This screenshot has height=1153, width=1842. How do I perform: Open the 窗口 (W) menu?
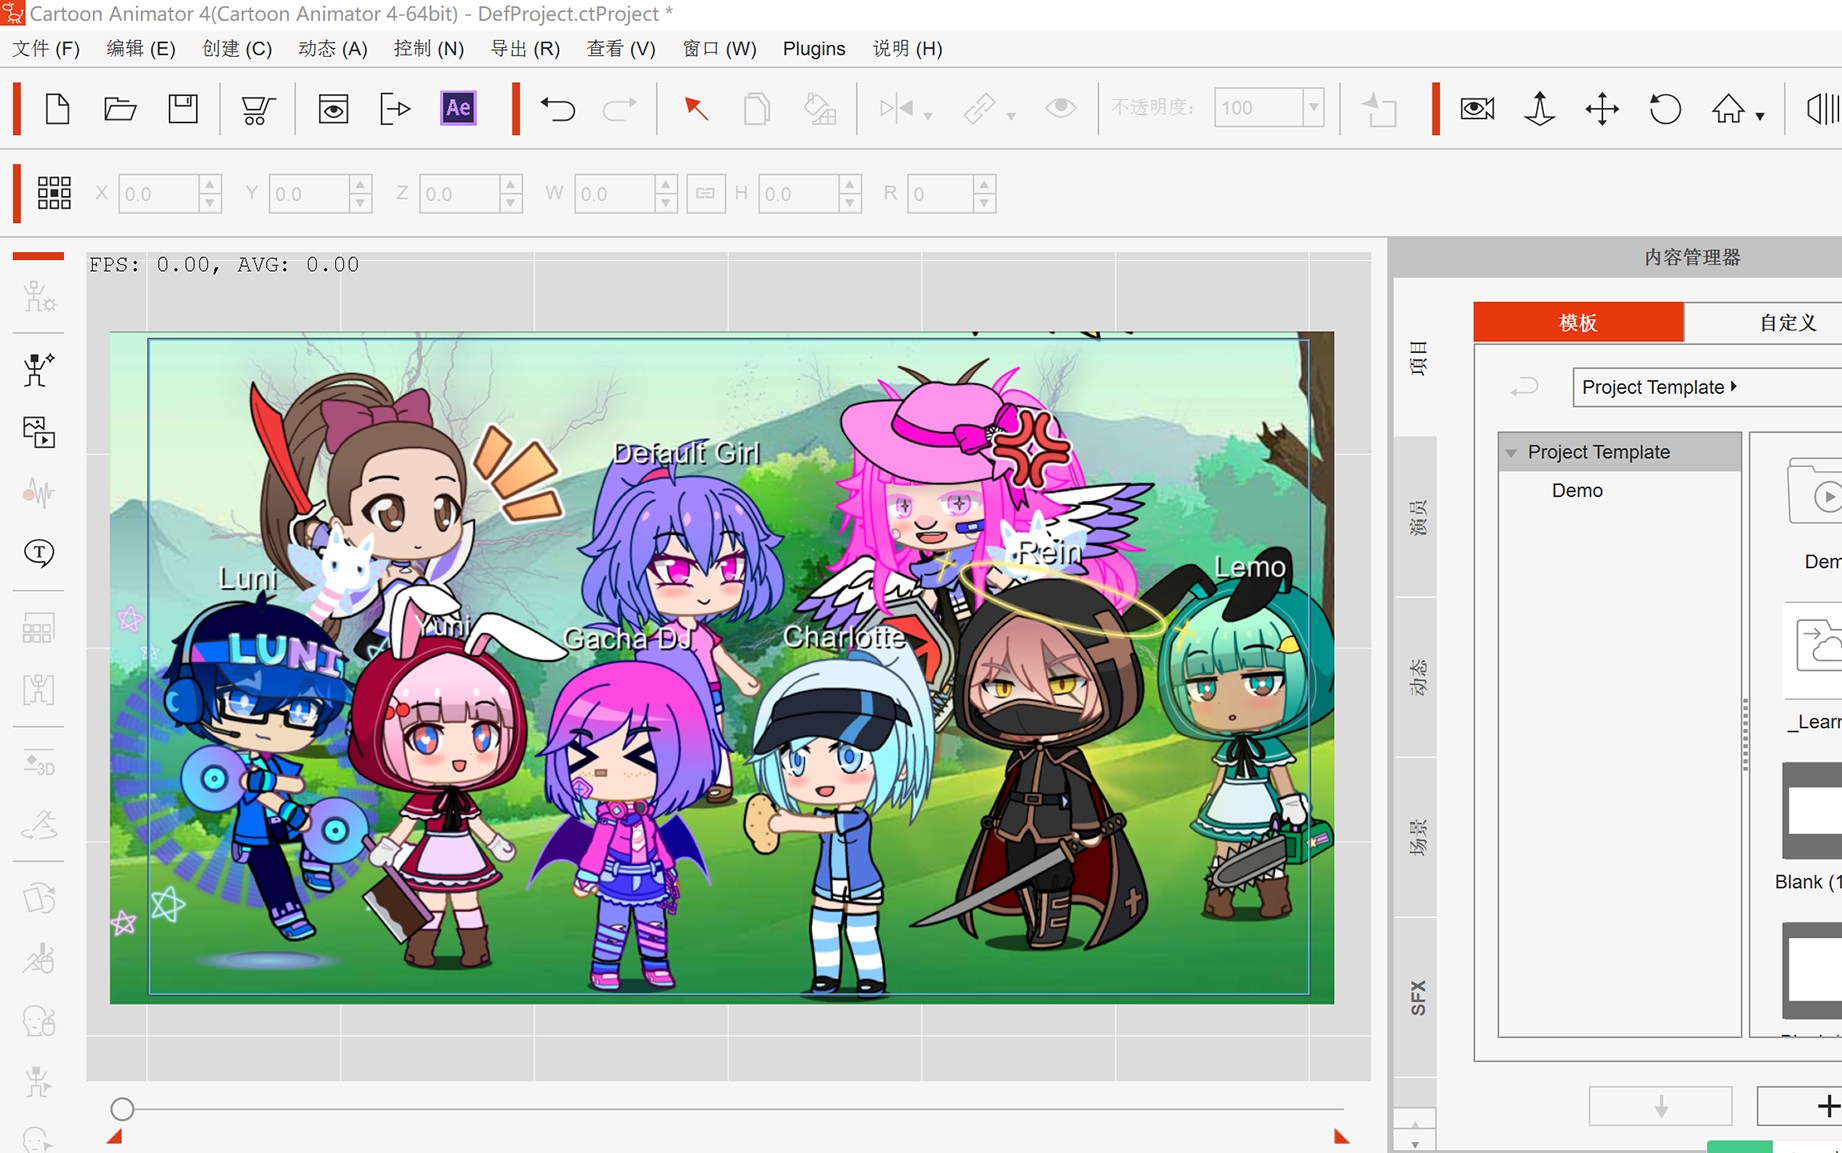pos(719,48)
